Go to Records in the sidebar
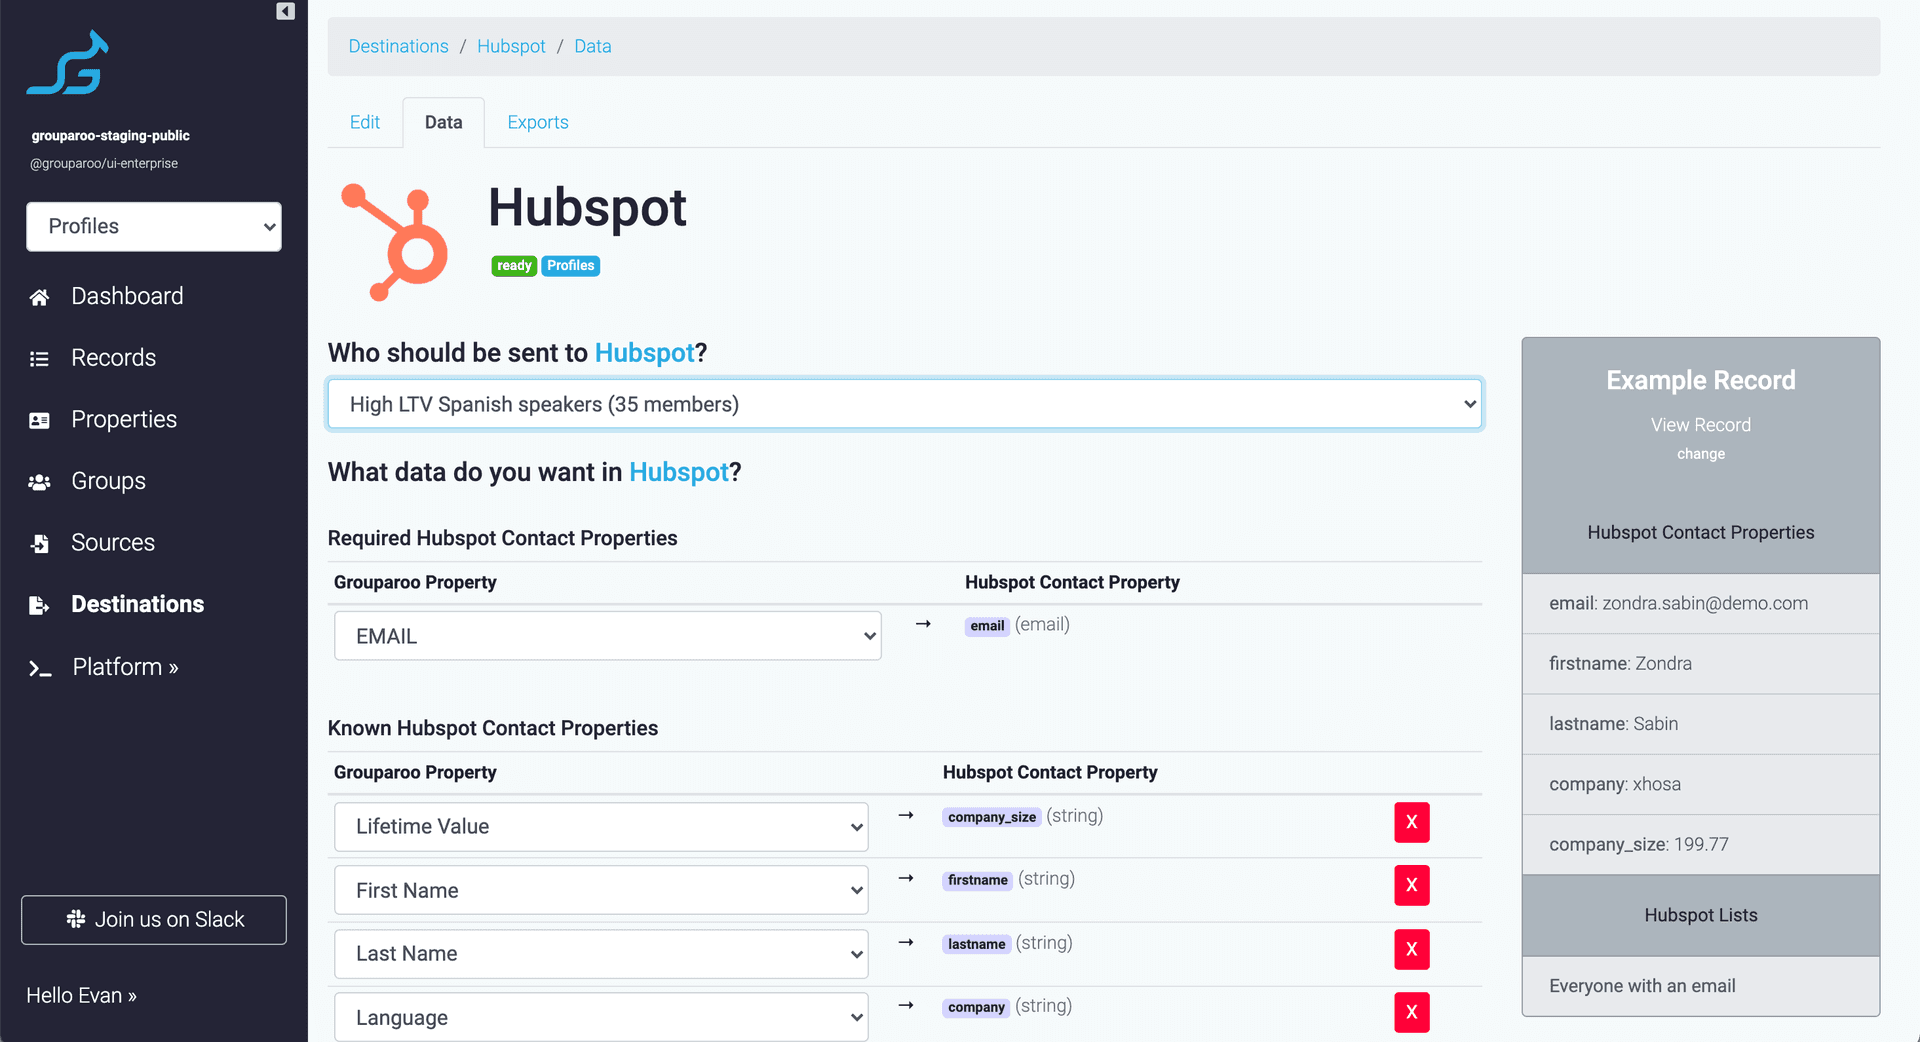The image size is (1920, 1042). point(113,358)
